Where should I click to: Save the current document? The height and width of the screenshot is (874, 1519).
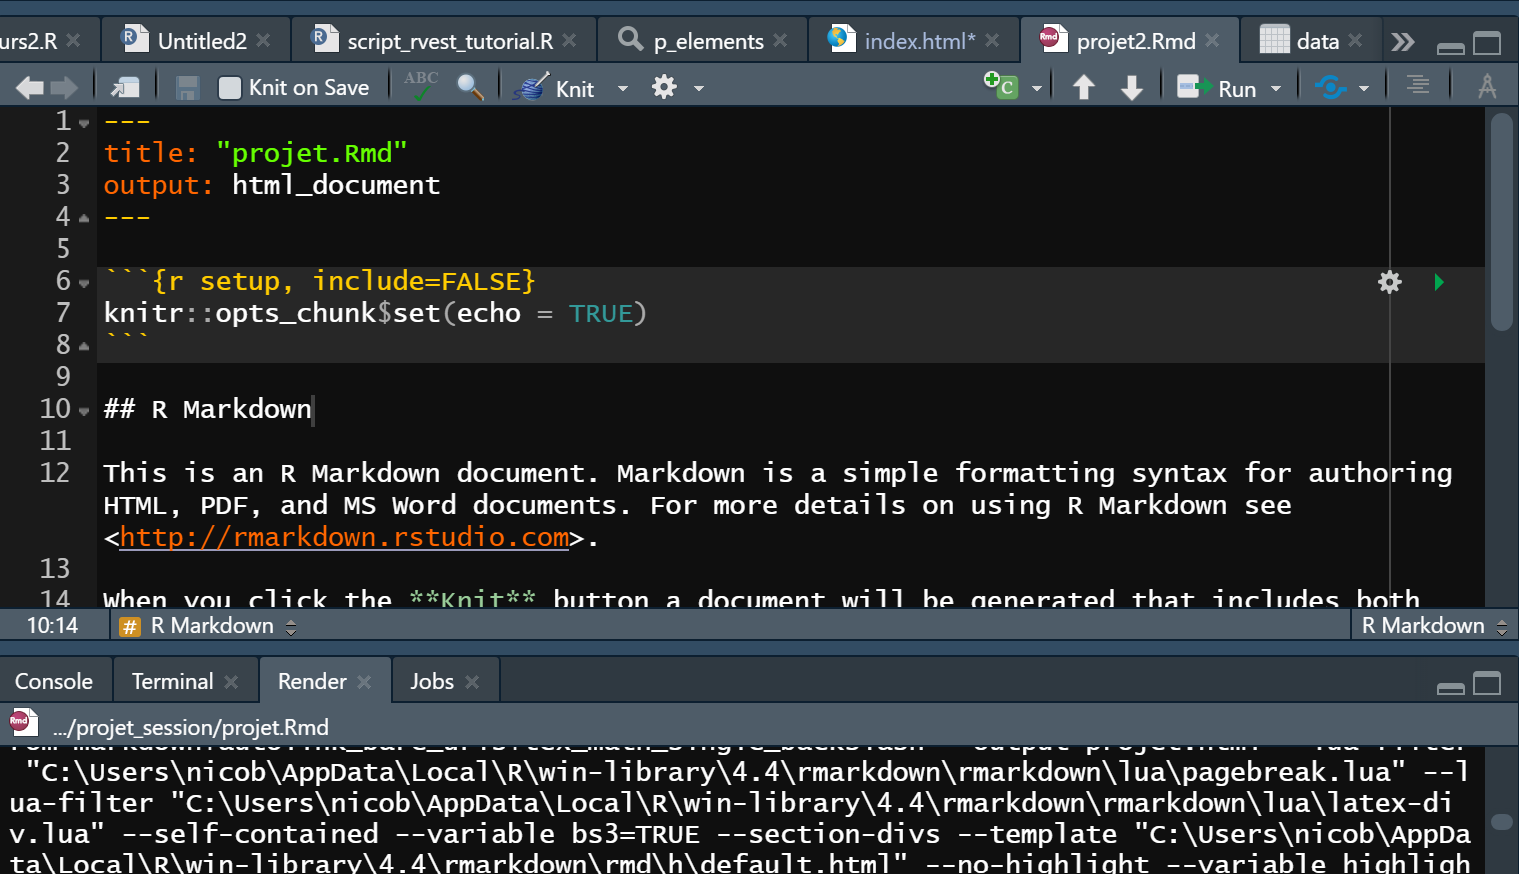tap(187, 88)
